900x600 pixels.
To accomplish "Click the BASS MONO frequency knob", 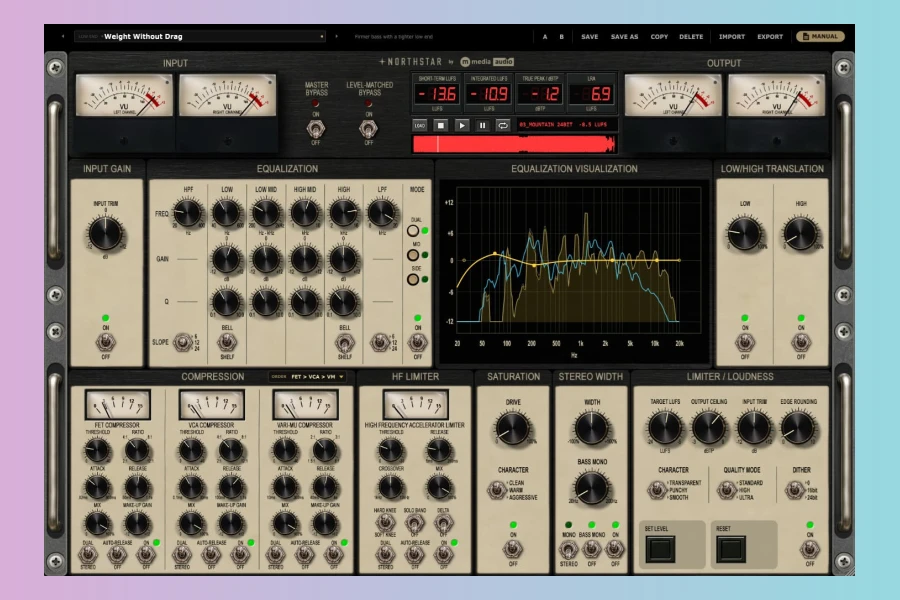I will [x=591, y=488].
